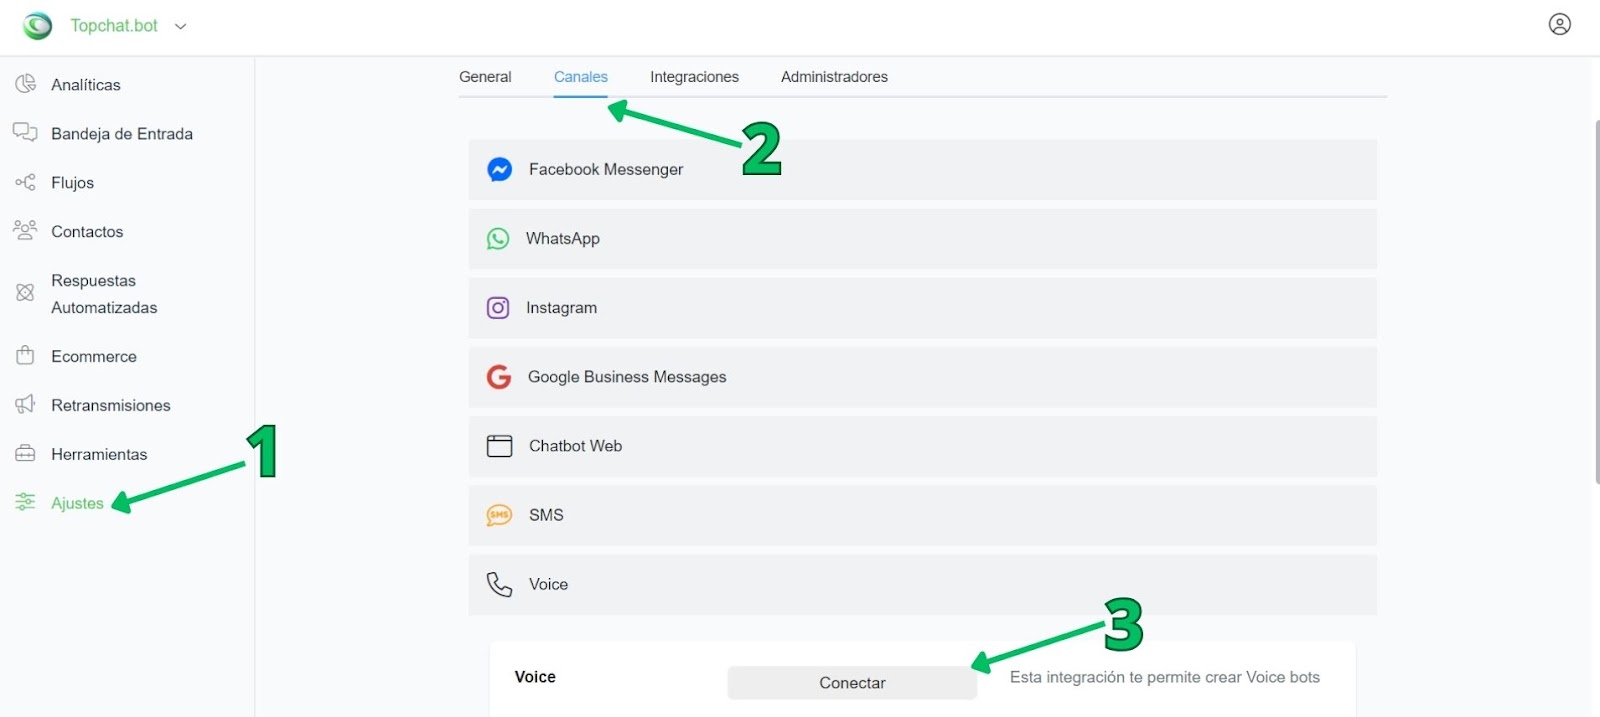Click the Voice phone icon
Screen dimensions: 1600x717
coord(499,584)
